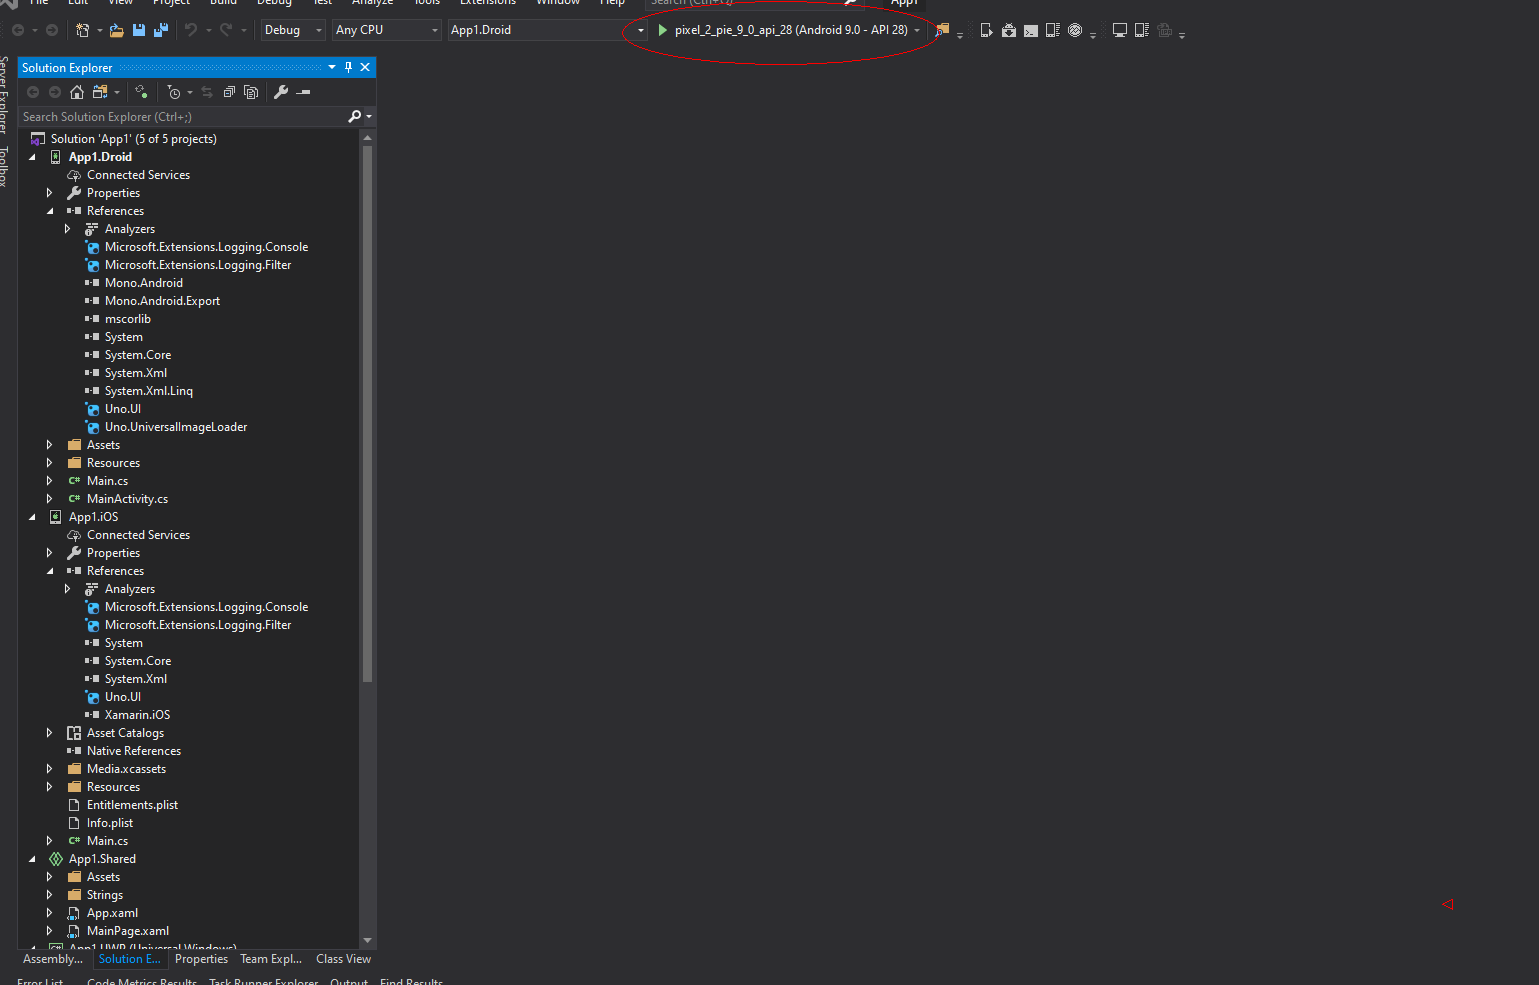Collapse All items in Solution Explorer
Screen dimensions: 1539x985
coord(229,92)
